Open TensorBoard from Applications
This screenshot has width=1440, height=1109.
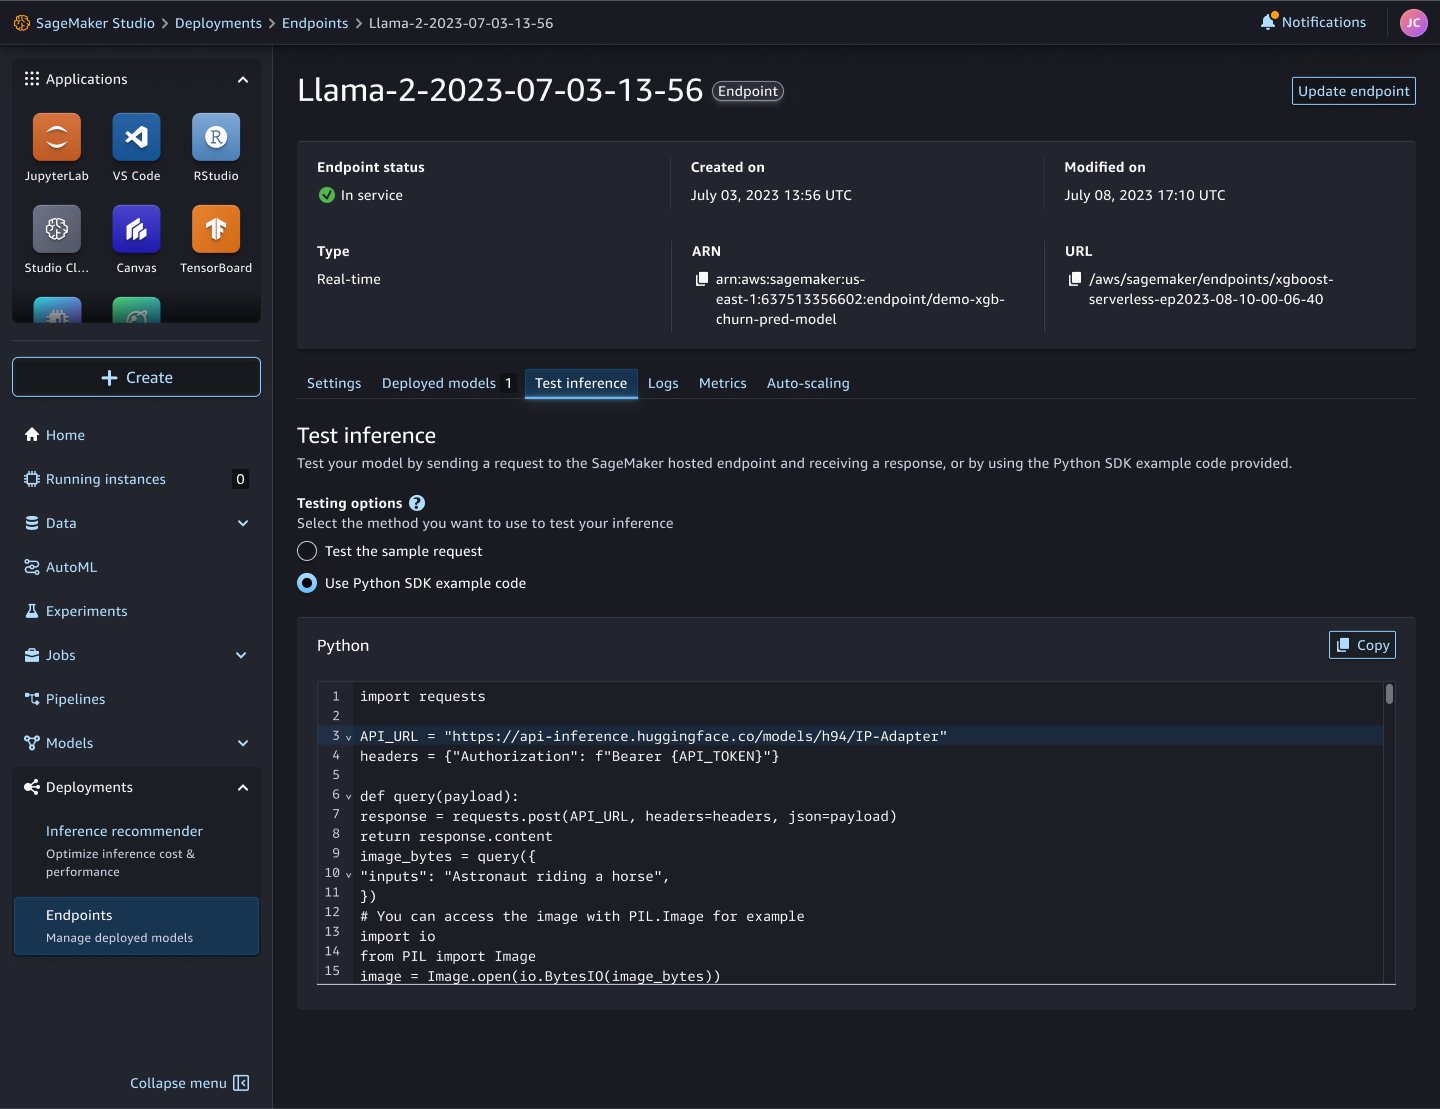click(216, 229)
